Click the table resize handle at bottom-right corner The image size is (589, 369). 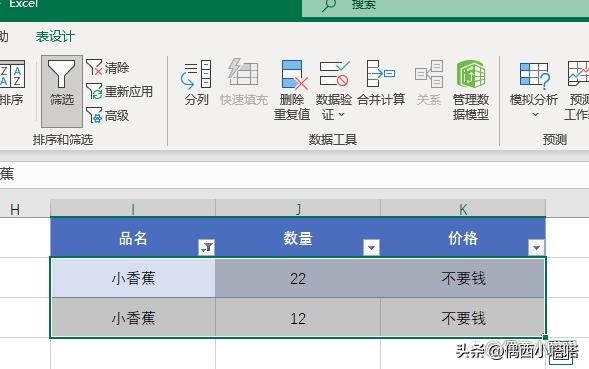click(545, 337)
